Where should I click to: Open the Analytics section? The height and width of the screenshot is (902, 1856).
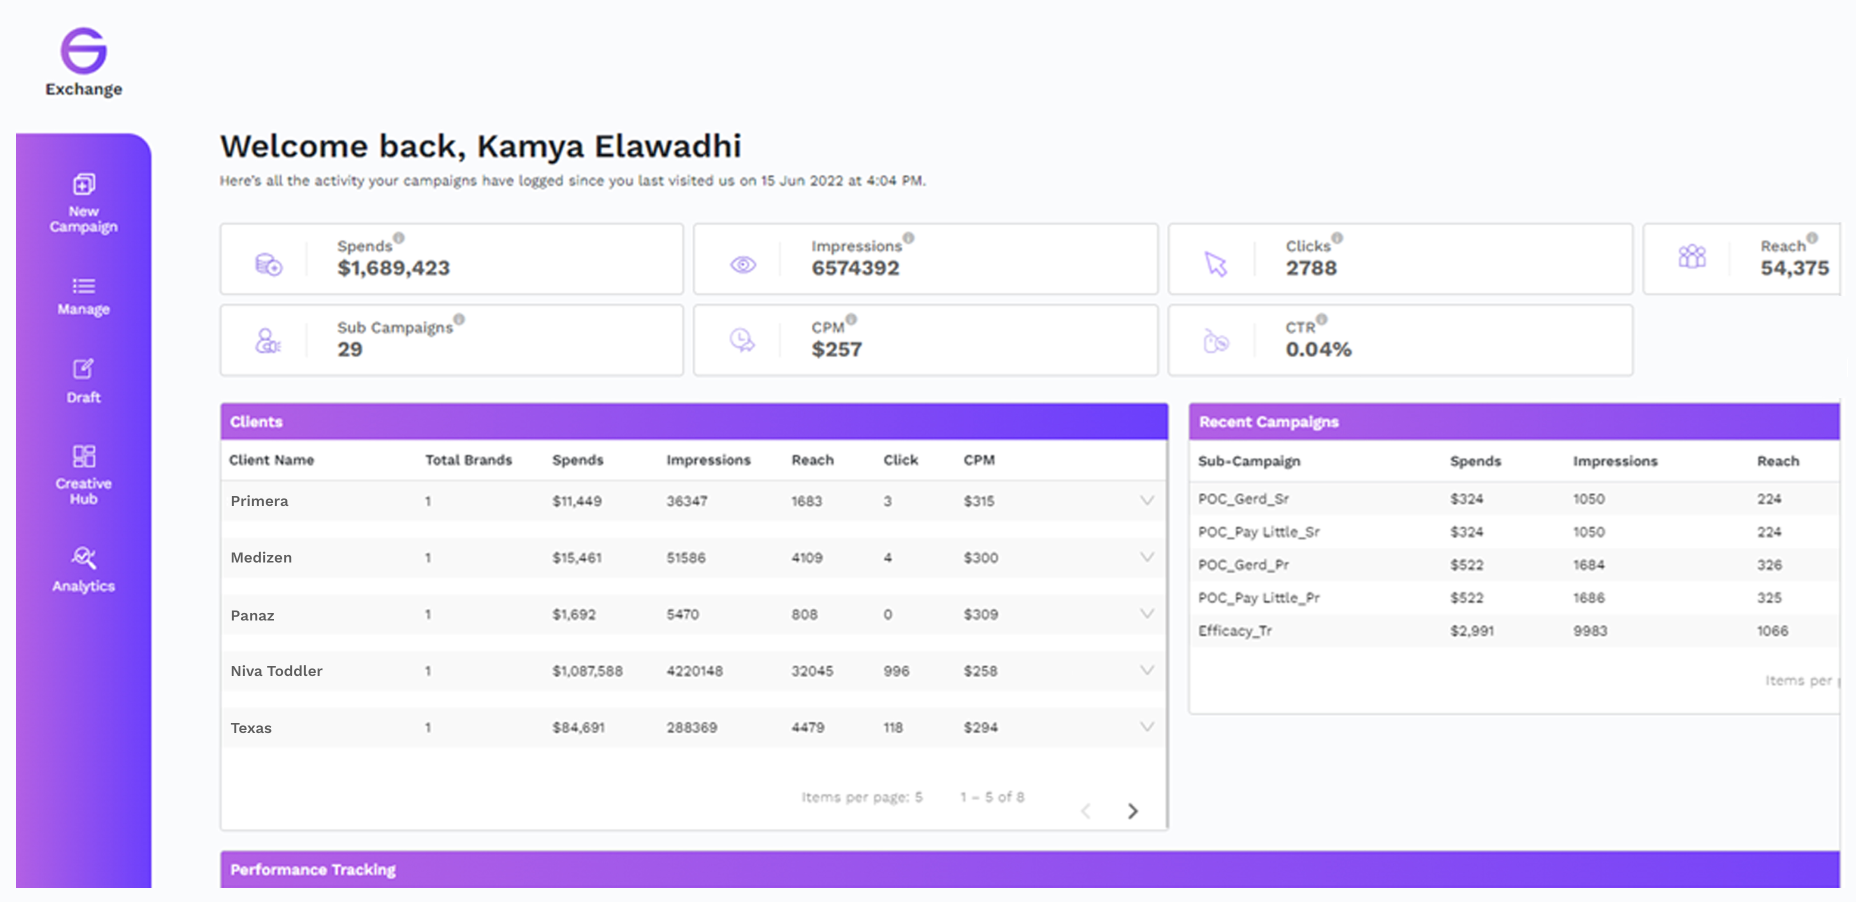[x=83, y=570]
